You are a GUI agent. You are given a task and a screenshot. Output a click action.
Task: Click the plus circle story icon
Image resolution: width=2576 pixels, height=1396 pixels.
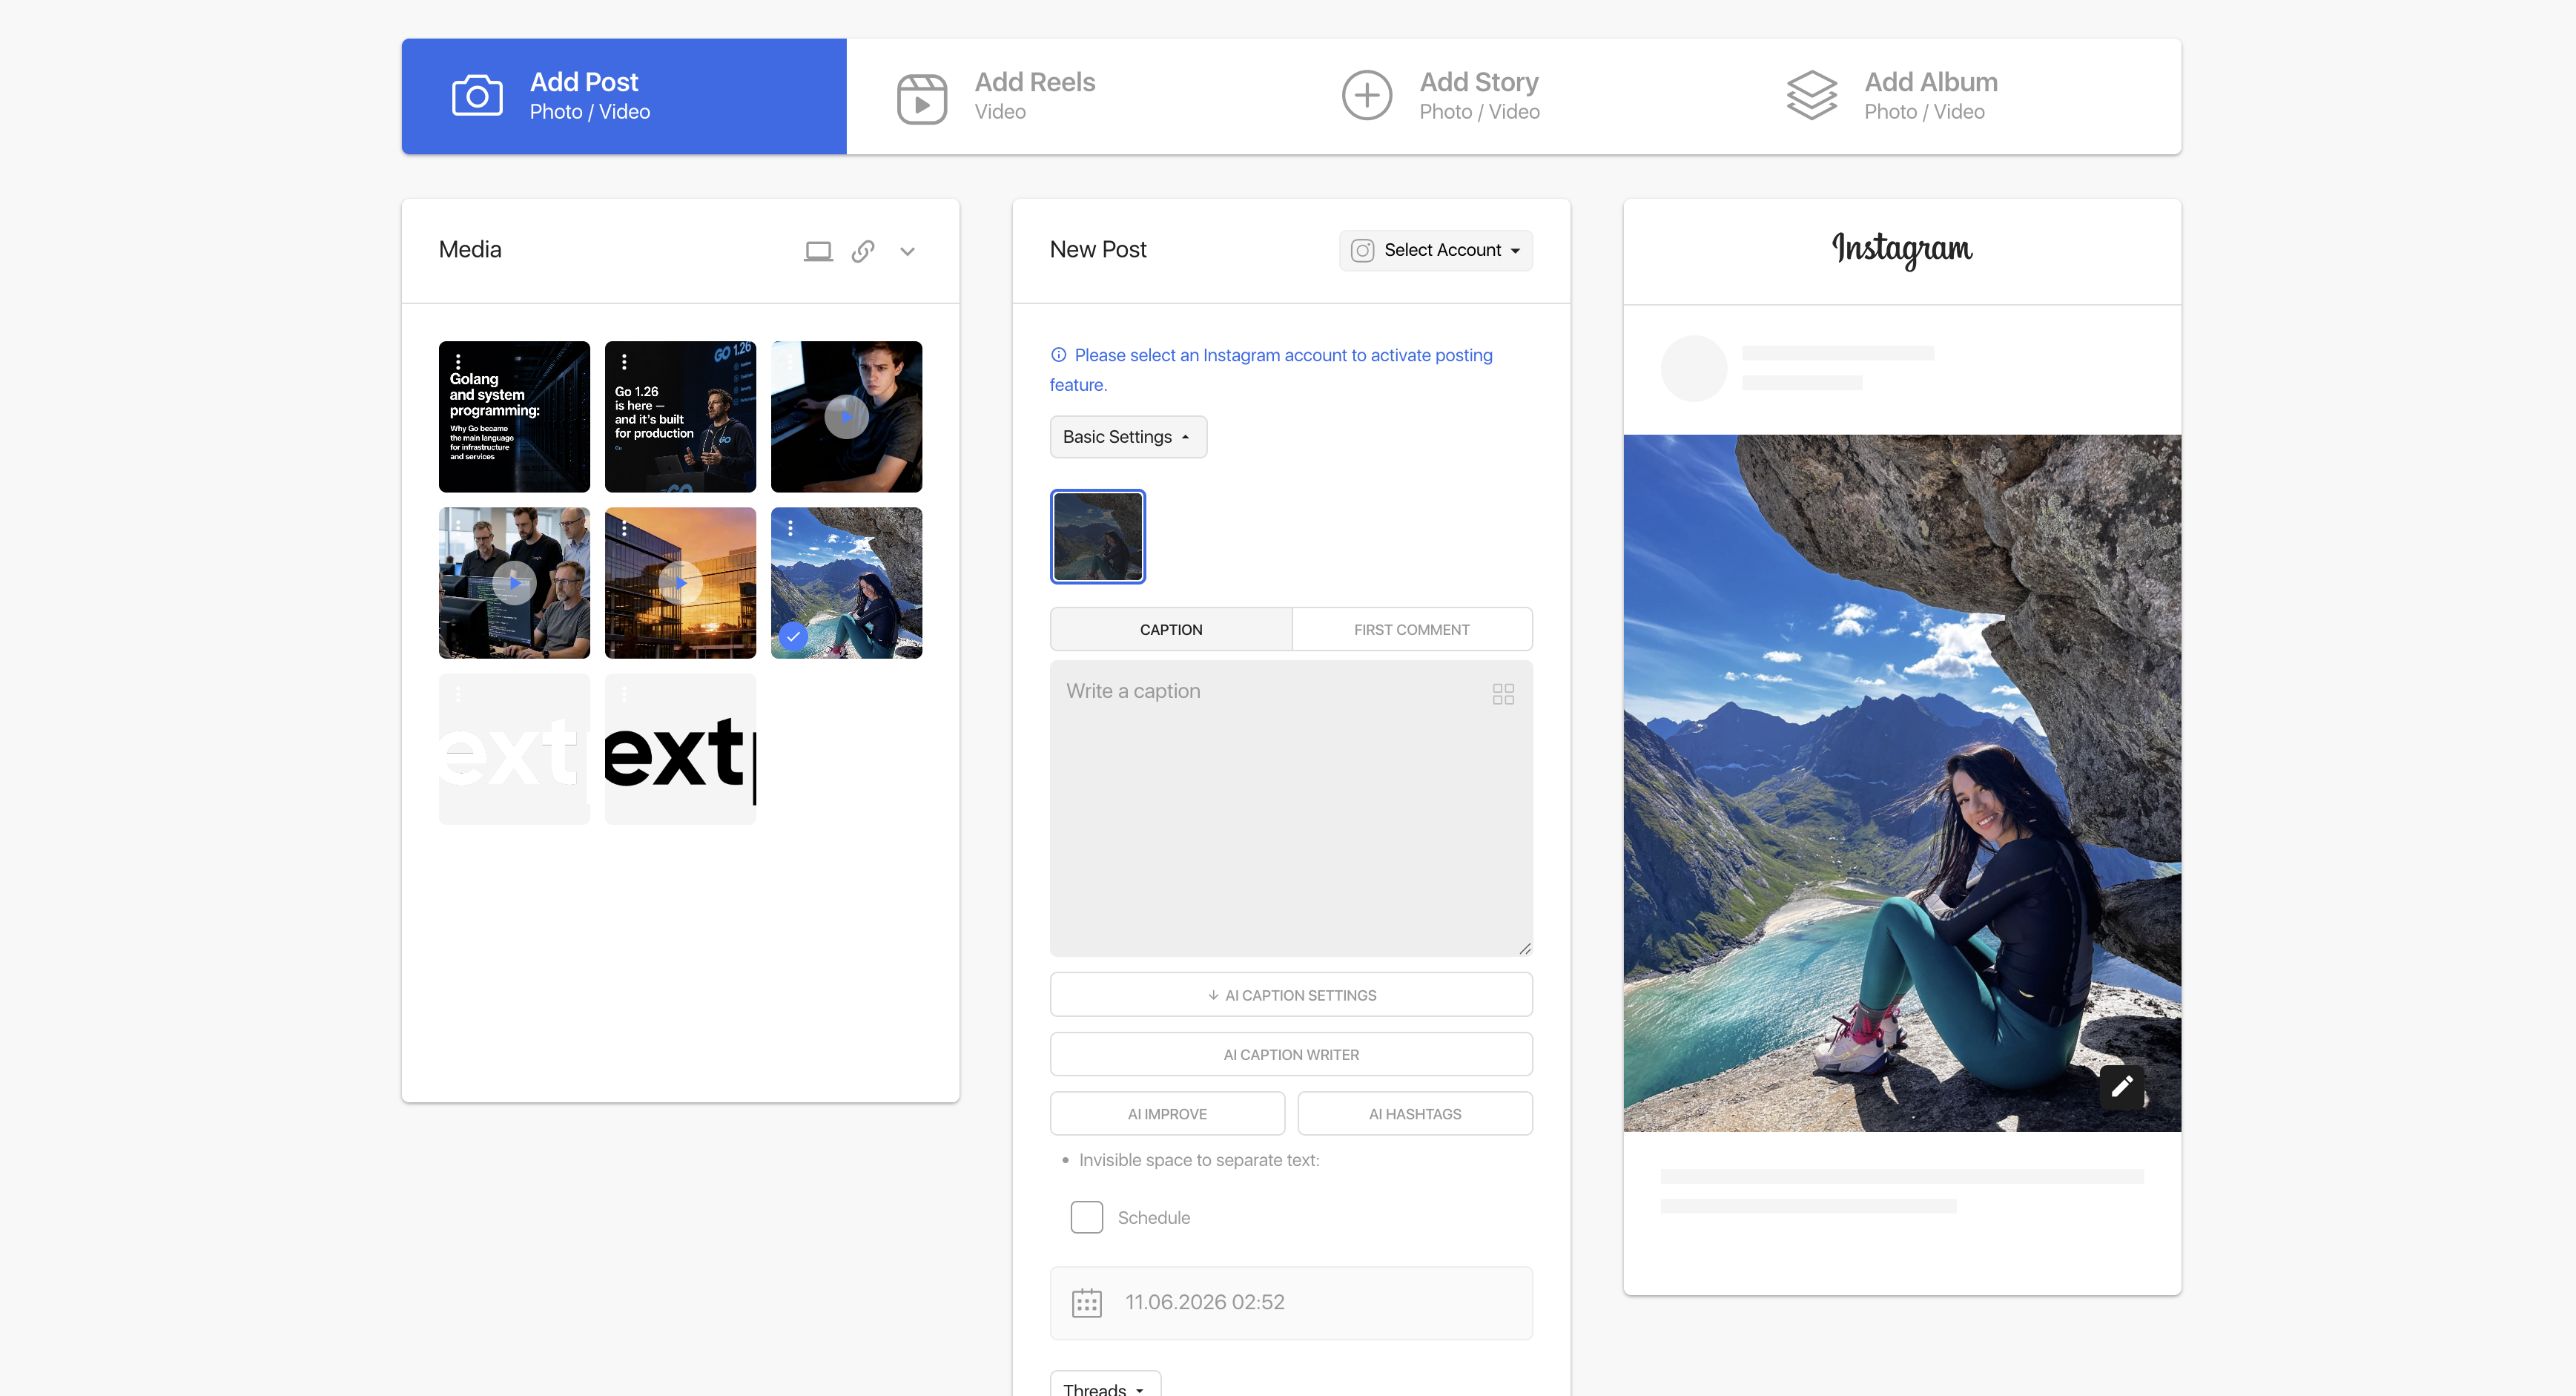1367,96
